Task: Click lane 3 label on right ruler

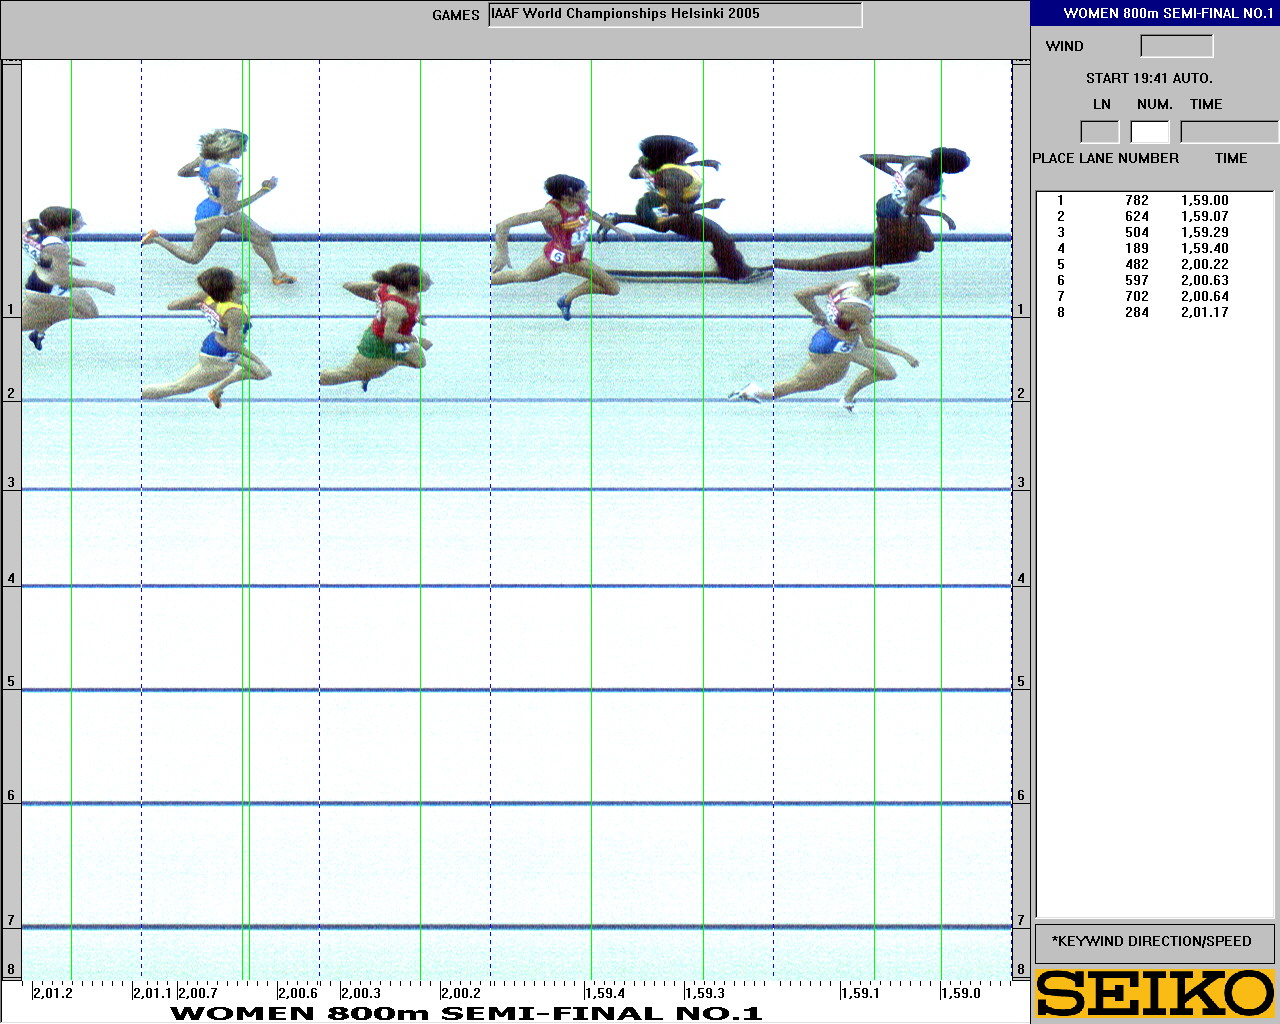Action: coord(1021,483)
